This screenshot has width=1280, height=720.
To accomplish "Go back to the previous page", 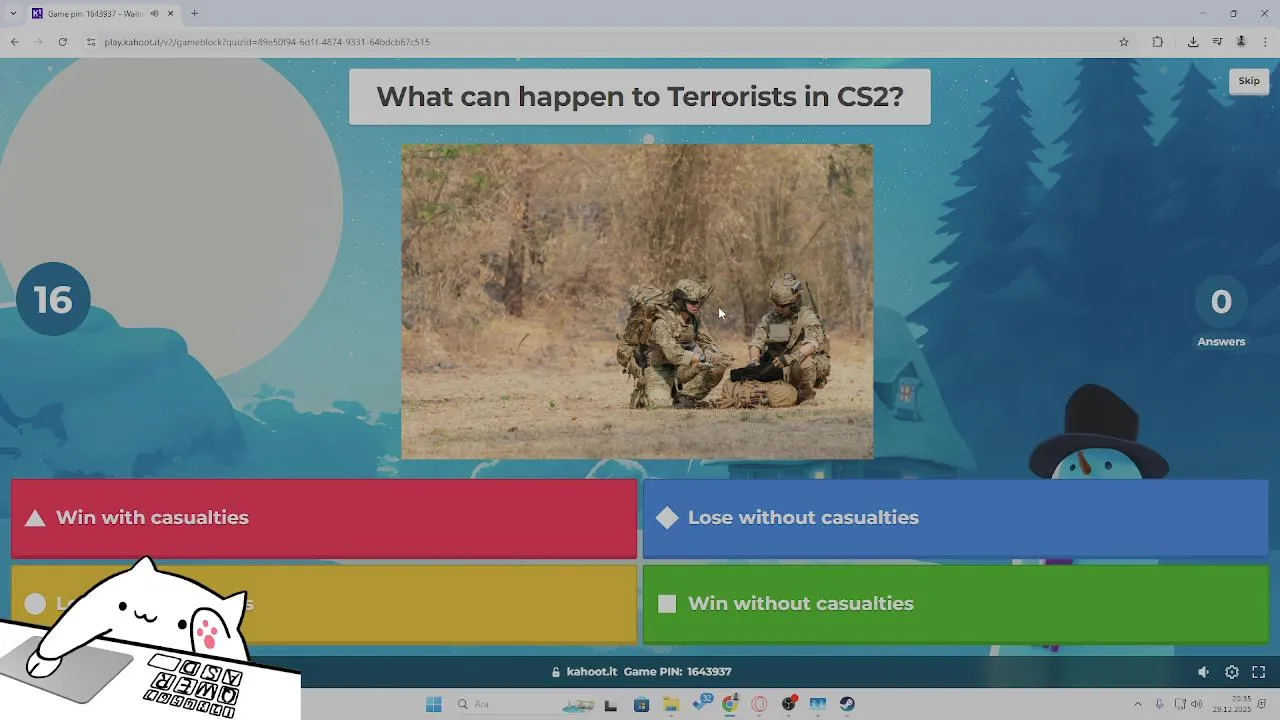I will pyautogui.click(x=15, y=42).
